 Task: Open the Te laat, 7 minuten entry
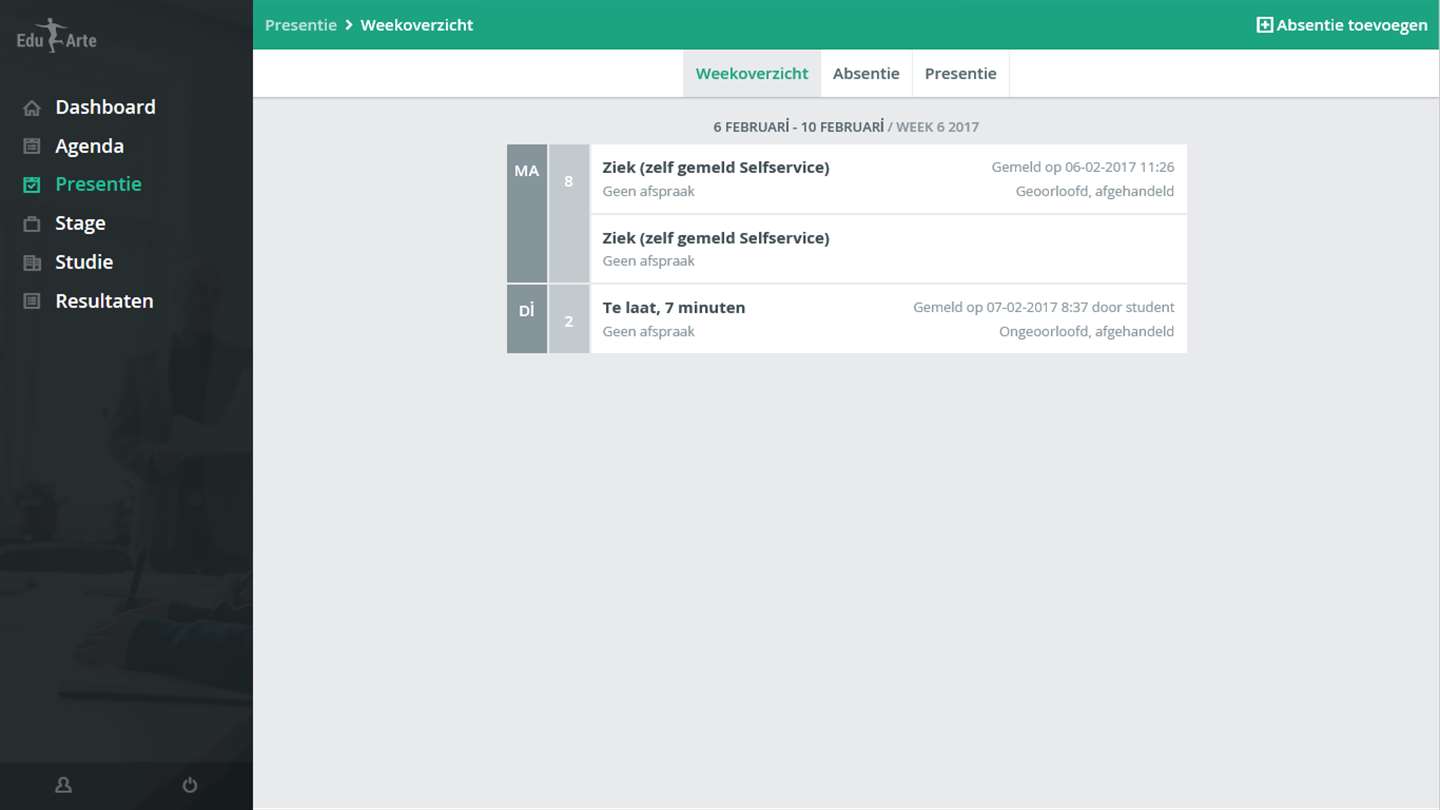888,319
